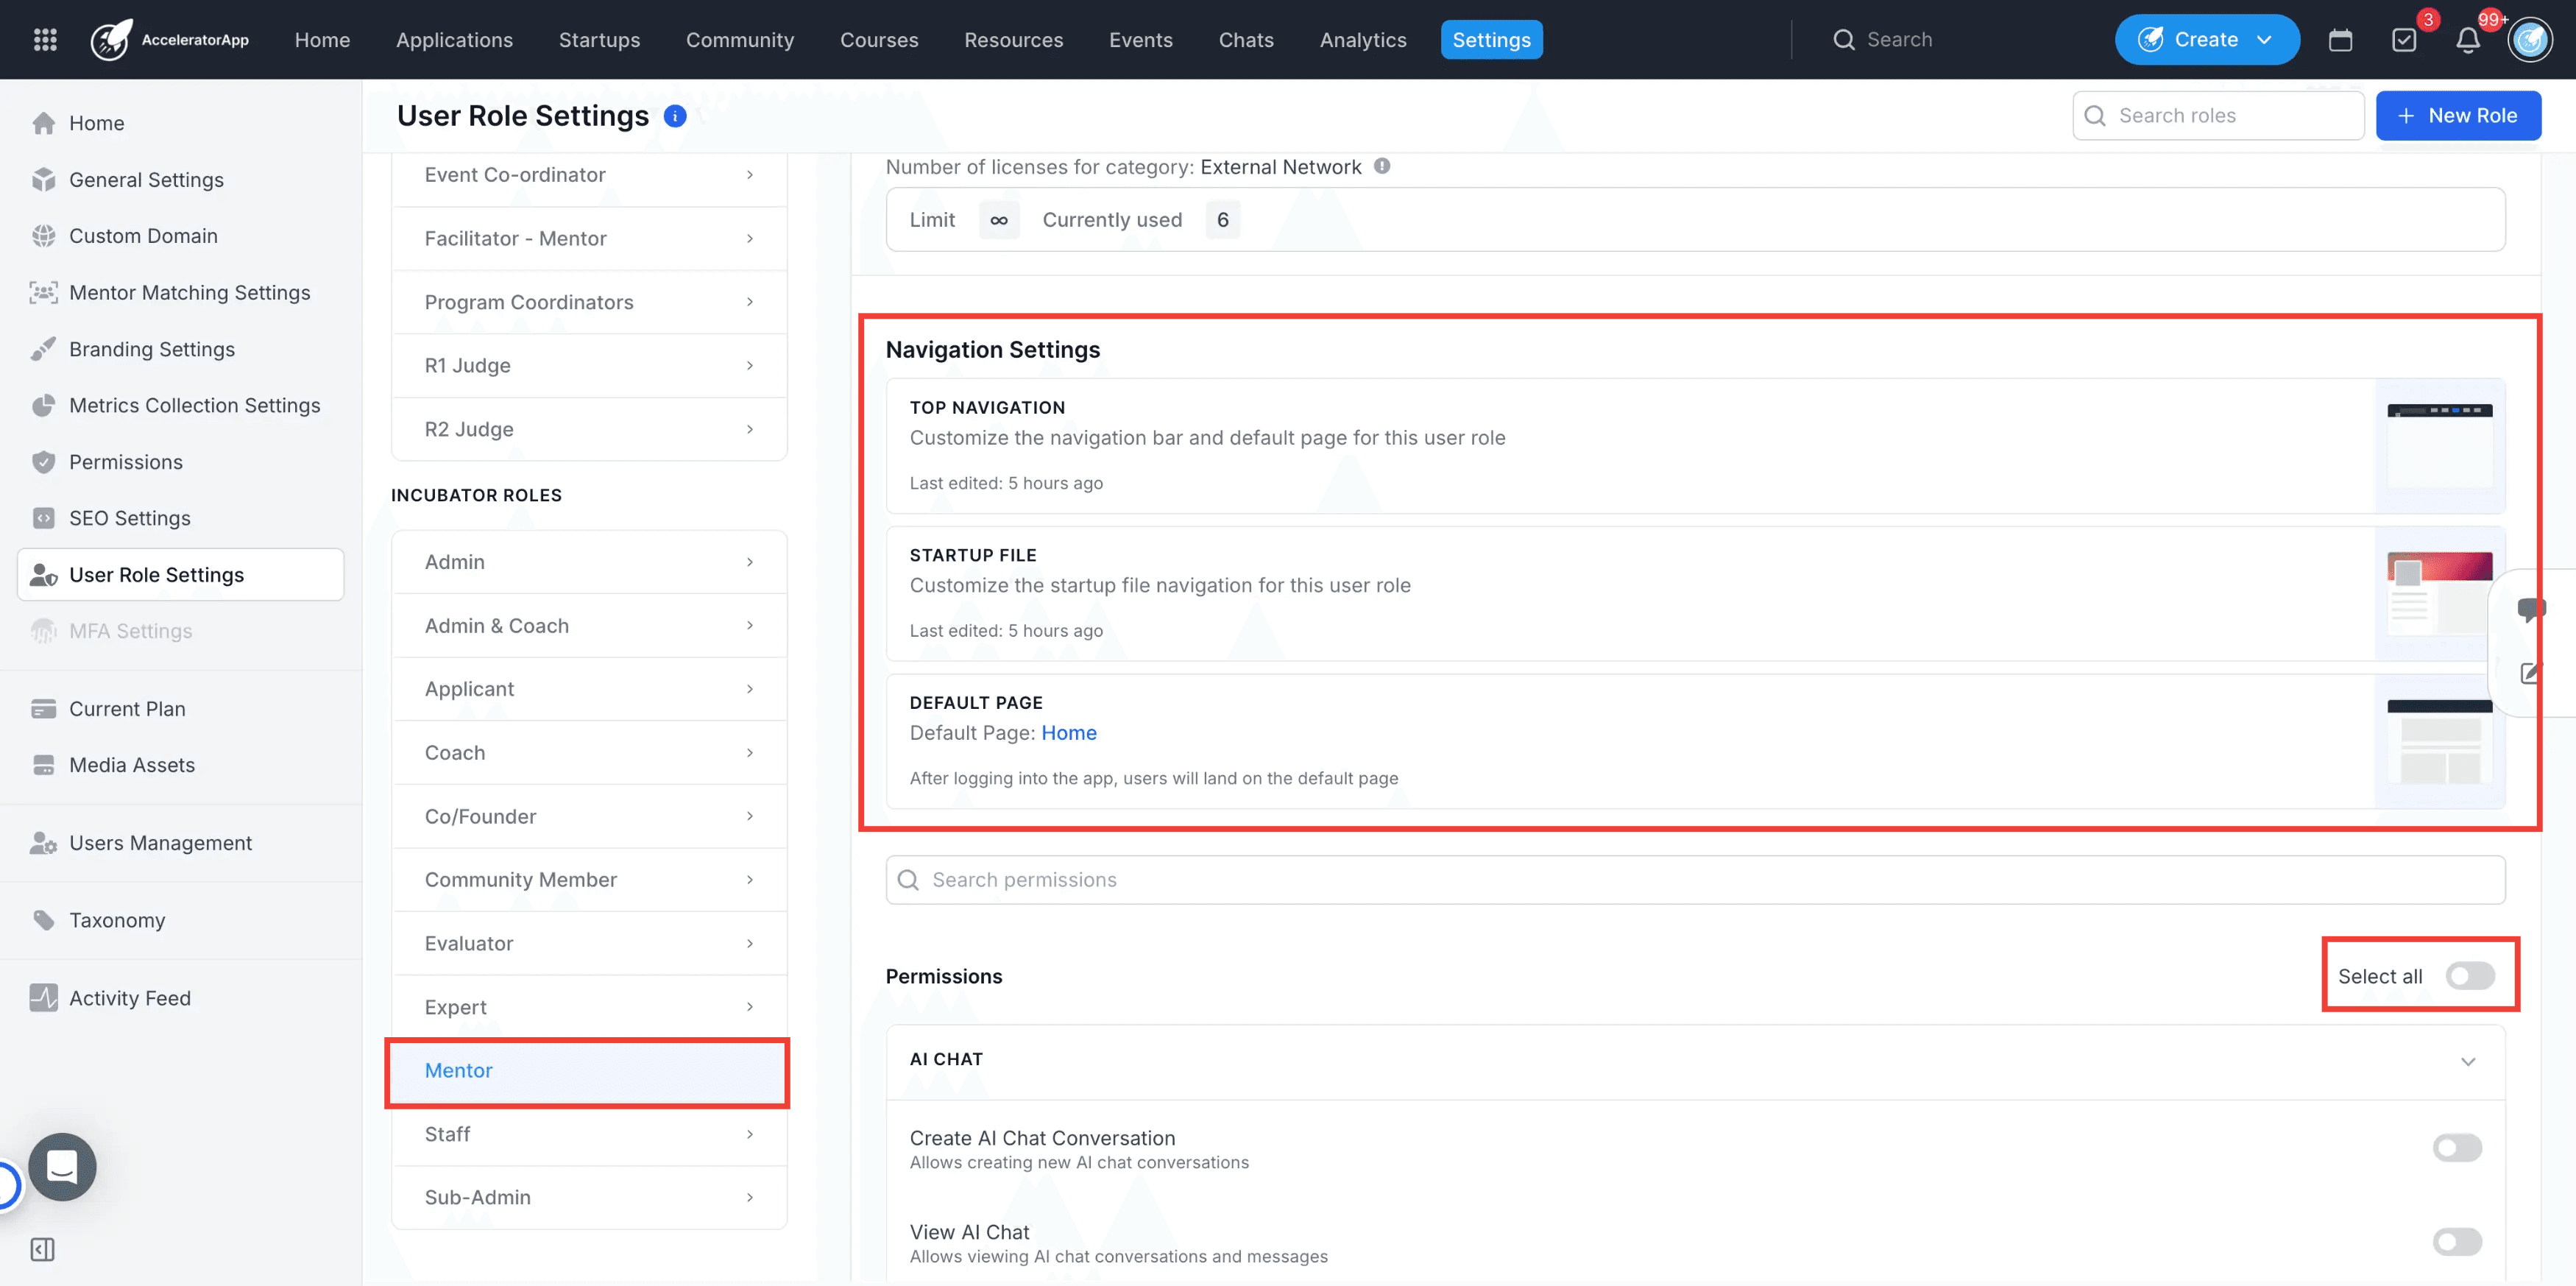Image resolution: width=2576 pixels, height=1286 pixels.
Task: Open Branding Settings in sidebar
Action: [152, 349]
